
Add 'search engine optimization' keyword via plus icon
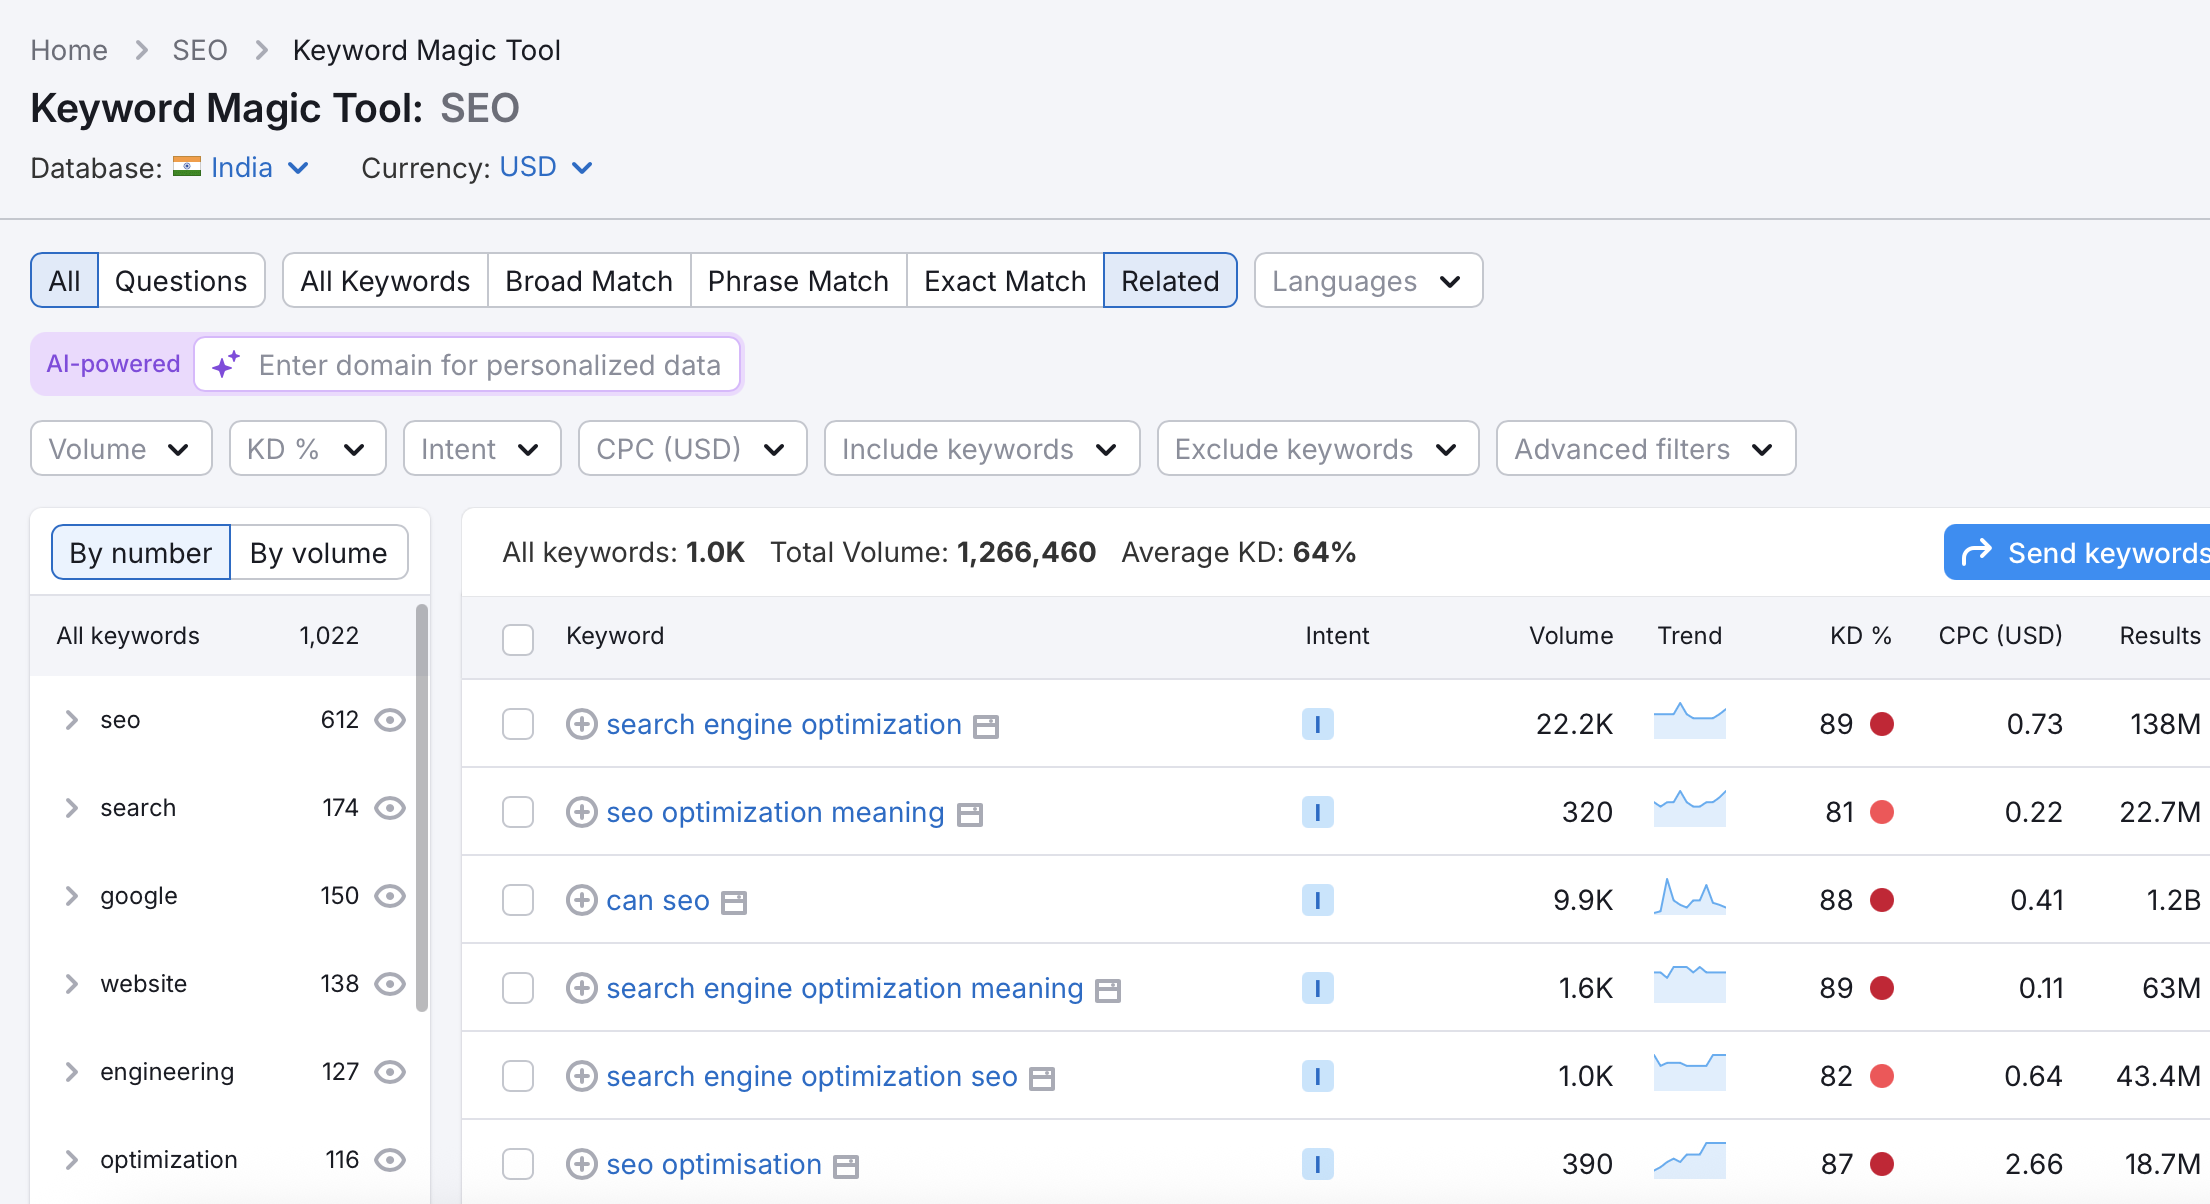pos(581,724)
